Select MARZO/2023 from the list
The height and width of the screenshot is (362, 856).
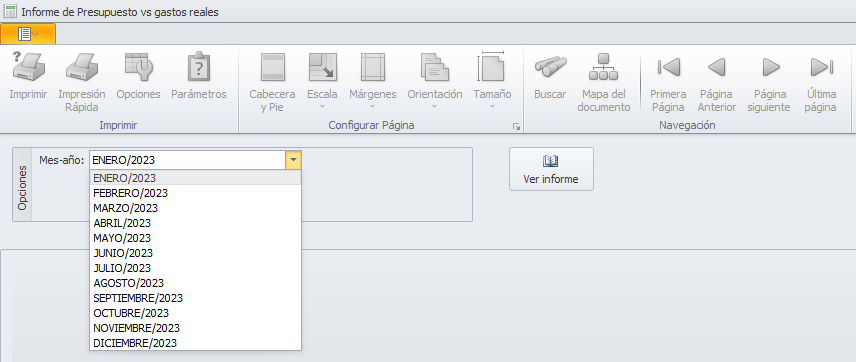pyautogui.click(x=195, y=208)
